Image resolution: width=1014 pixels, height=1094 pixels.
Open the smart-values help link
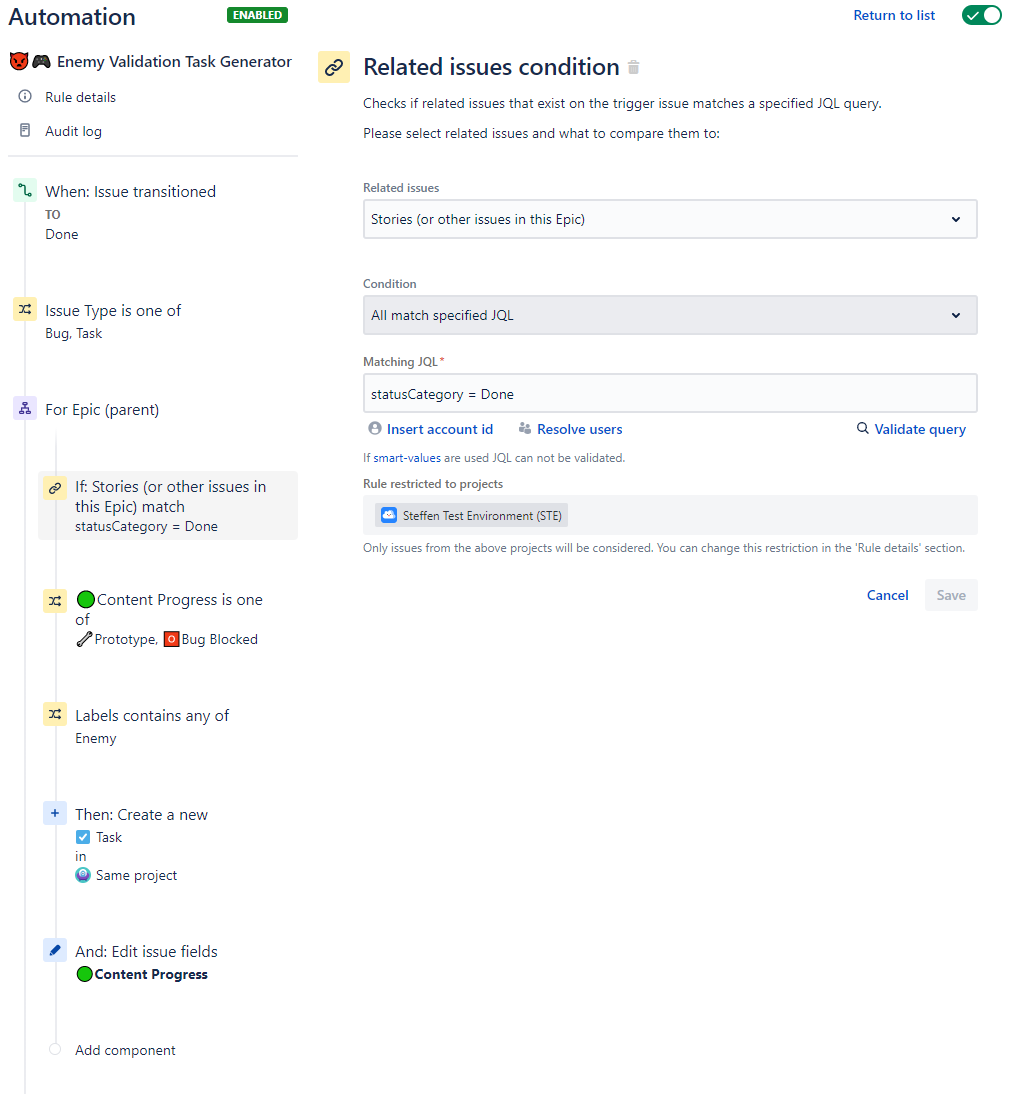coord(407,458)
